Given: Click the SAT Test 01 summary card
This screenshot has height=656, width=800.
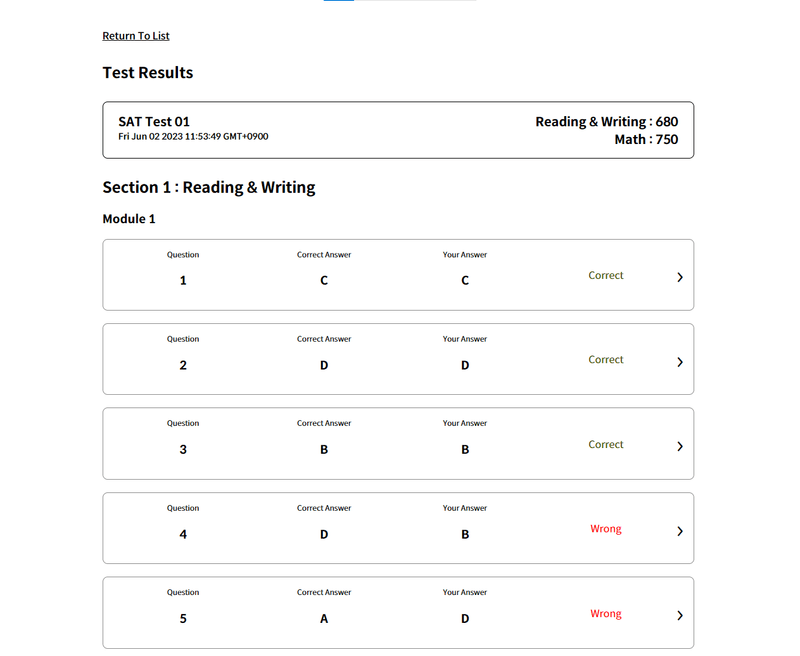Looking at the screenshot, I should (397, 130).
